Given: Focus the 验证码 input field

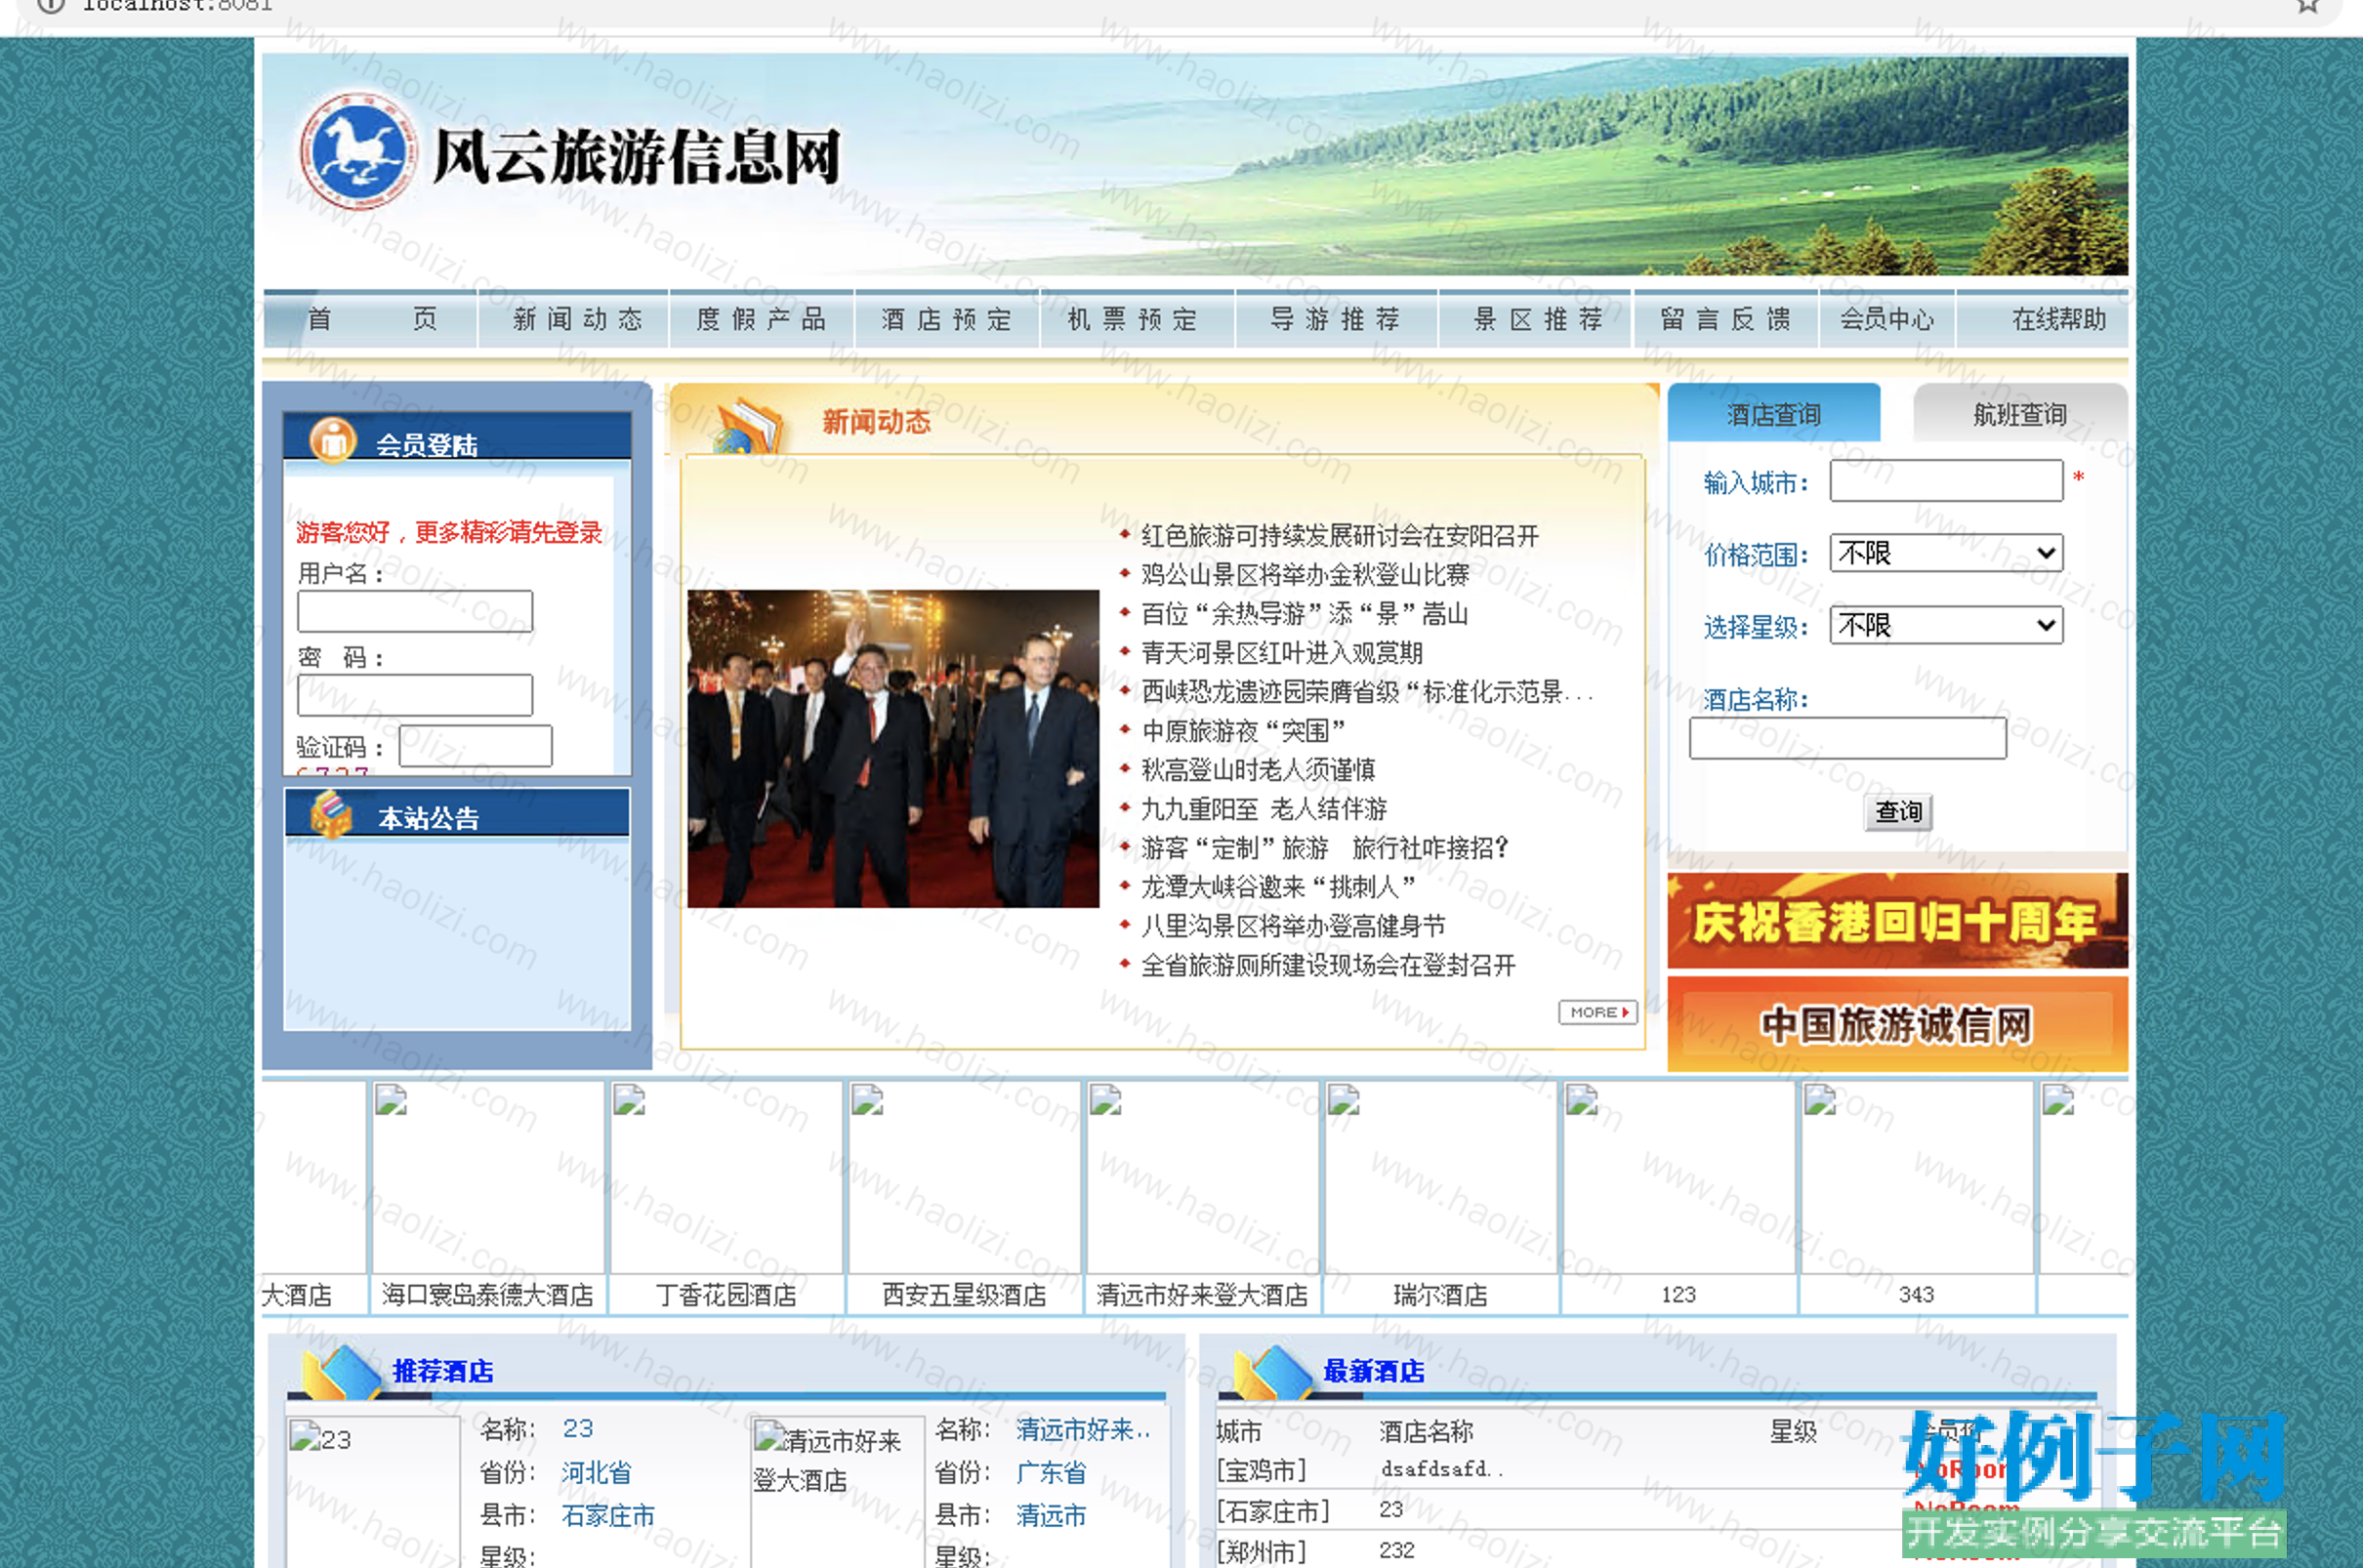Looking at the screenshot, I should (x=475, y=746).
